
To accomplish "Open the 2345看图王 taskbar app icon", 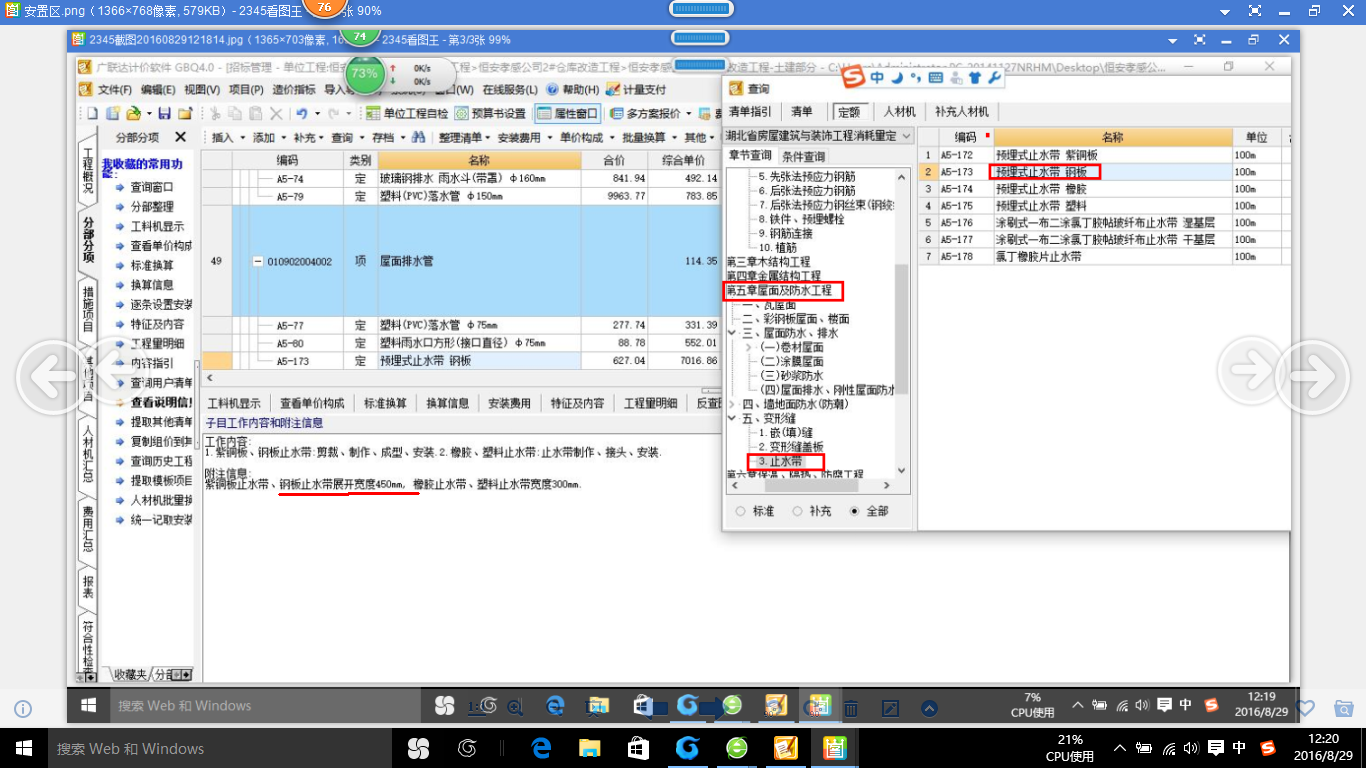I will (x=833, y=748).
